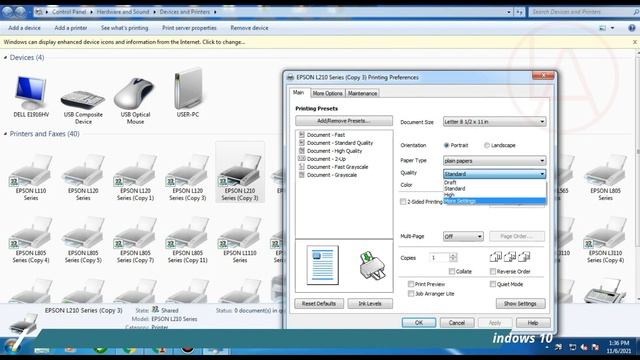Select the EPSON L1110 Series printer icon
This screenshot has height=360, width=640.
tap(240, 233)
